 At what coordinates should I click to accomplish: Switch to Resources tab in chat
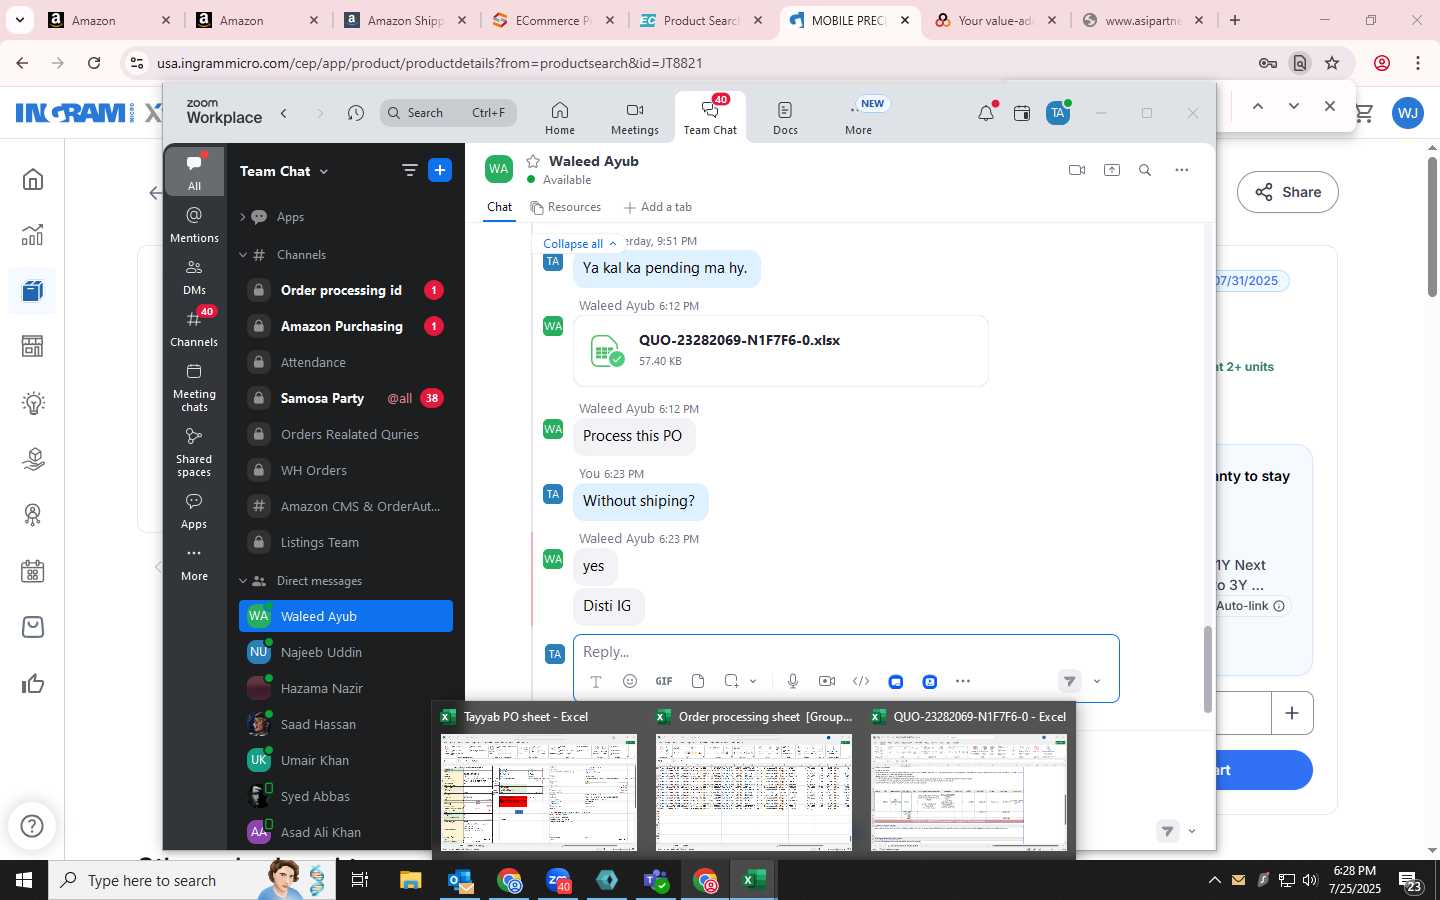pyautogui.click(x=566, y=207)
